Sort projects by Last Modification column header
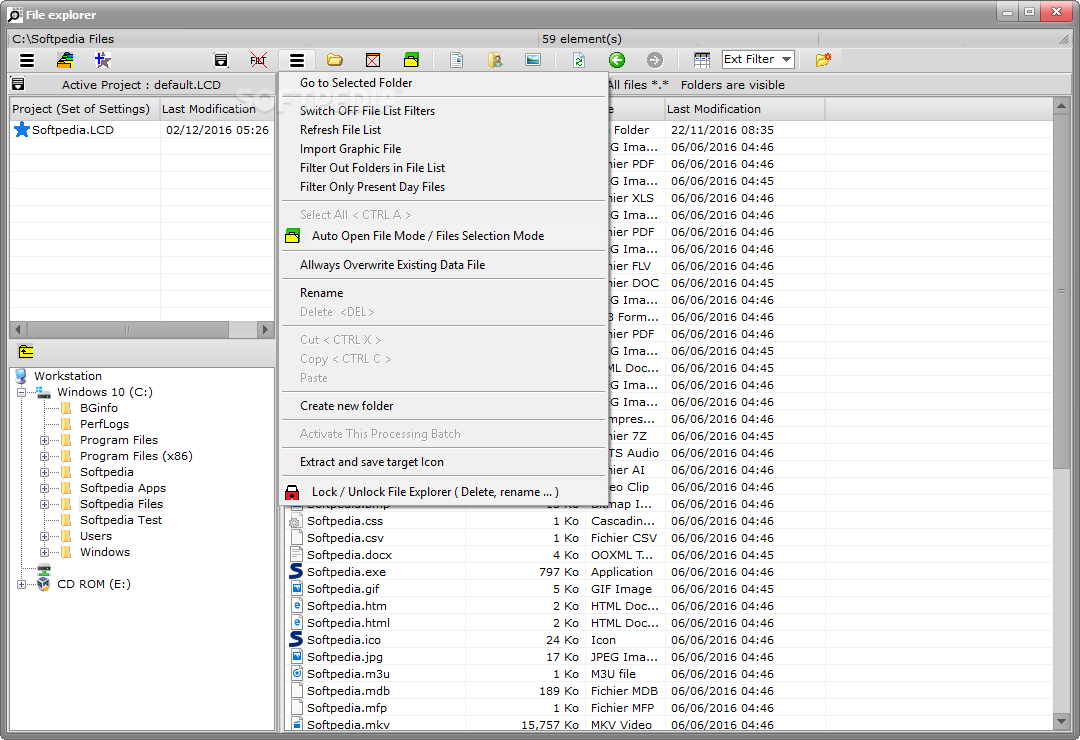The height and width of the screenshot is (740, 1080). click(217, 109)
